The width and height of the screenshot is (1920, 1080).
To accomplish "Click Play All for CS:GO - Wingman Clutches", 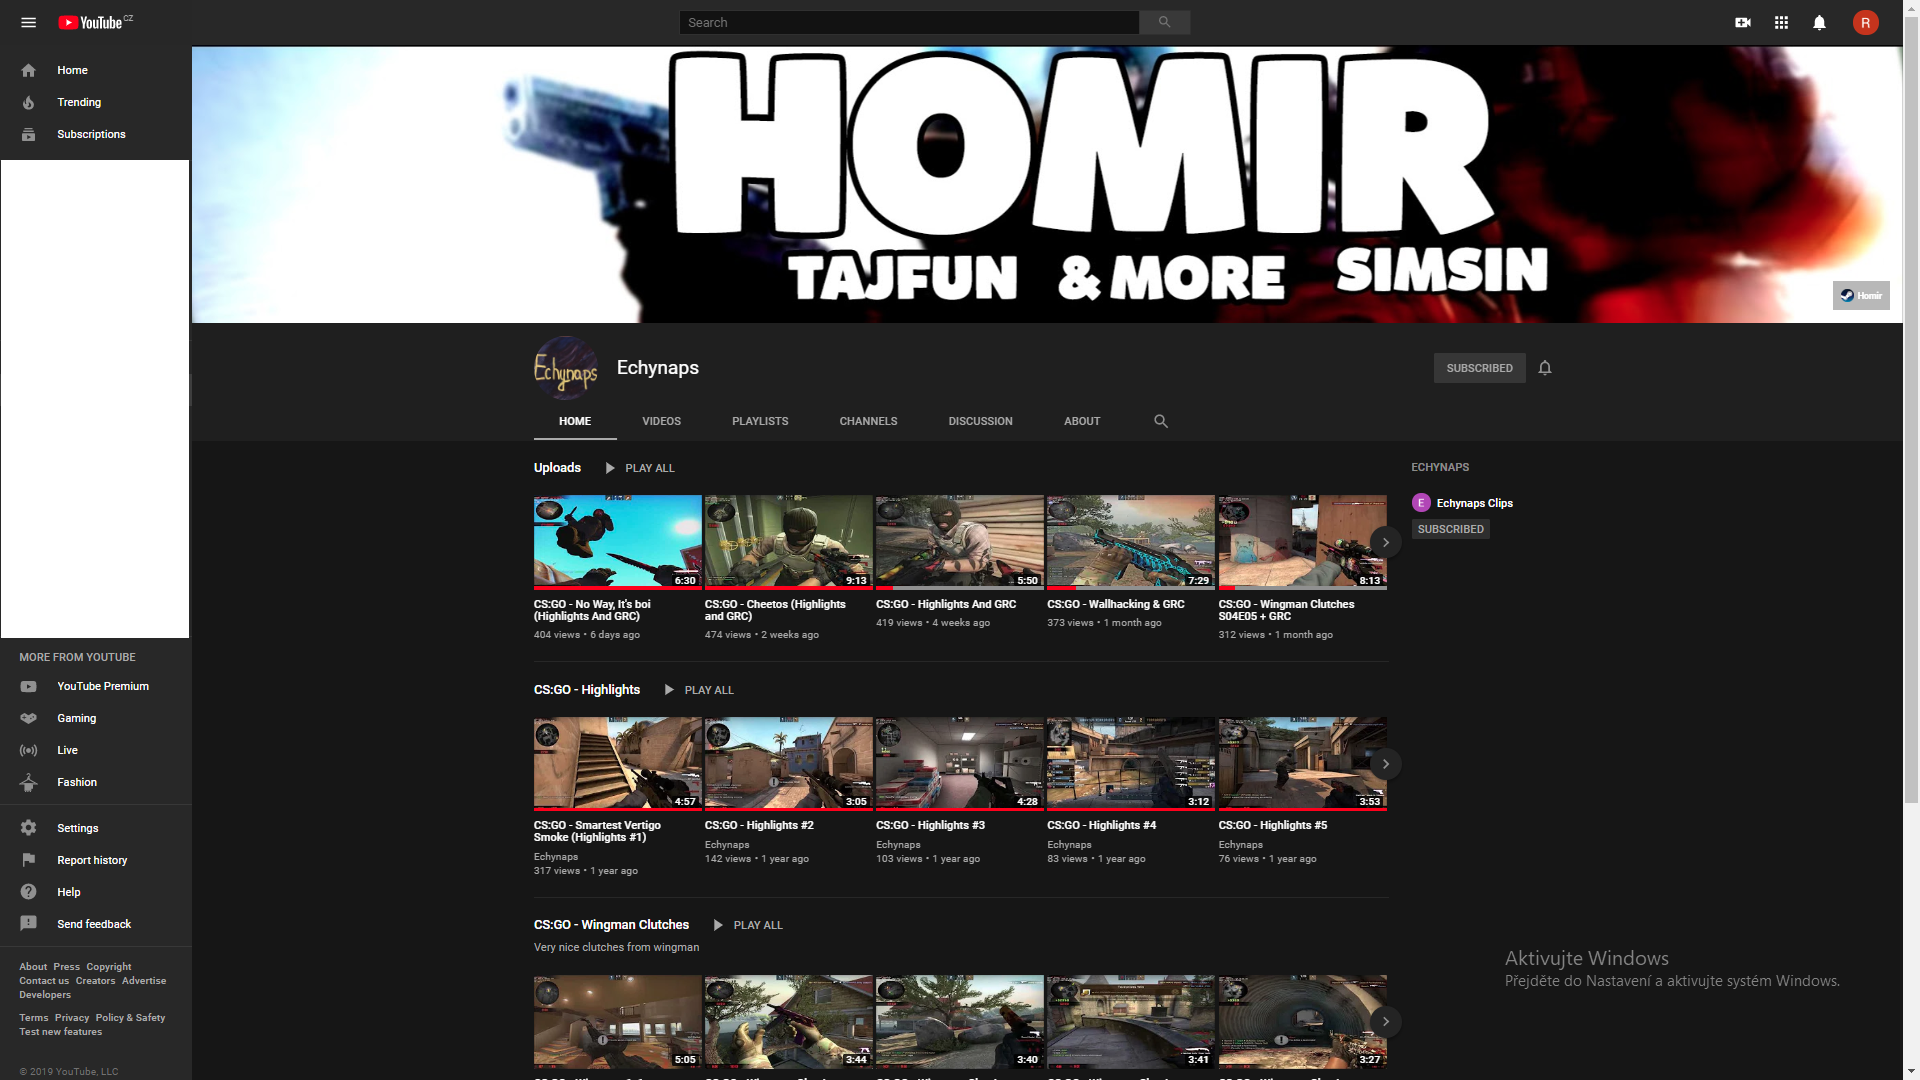I will coord(748,925).
